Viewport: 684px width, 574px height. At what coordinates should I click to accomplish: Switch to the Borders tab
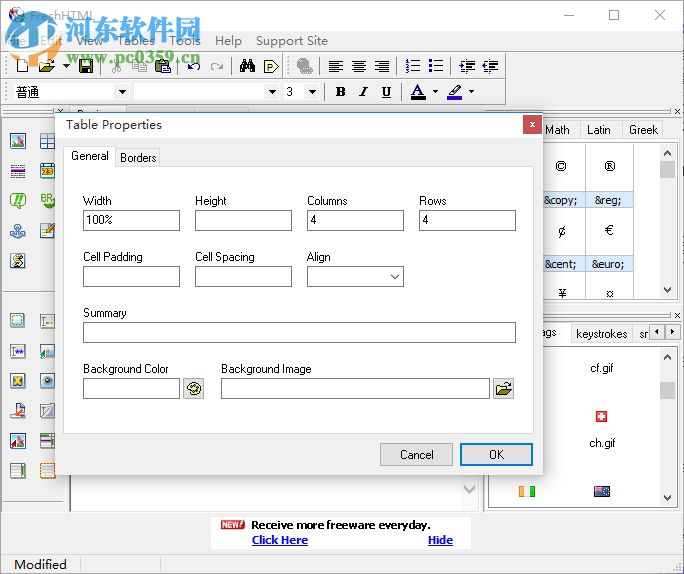coord(138,157)
